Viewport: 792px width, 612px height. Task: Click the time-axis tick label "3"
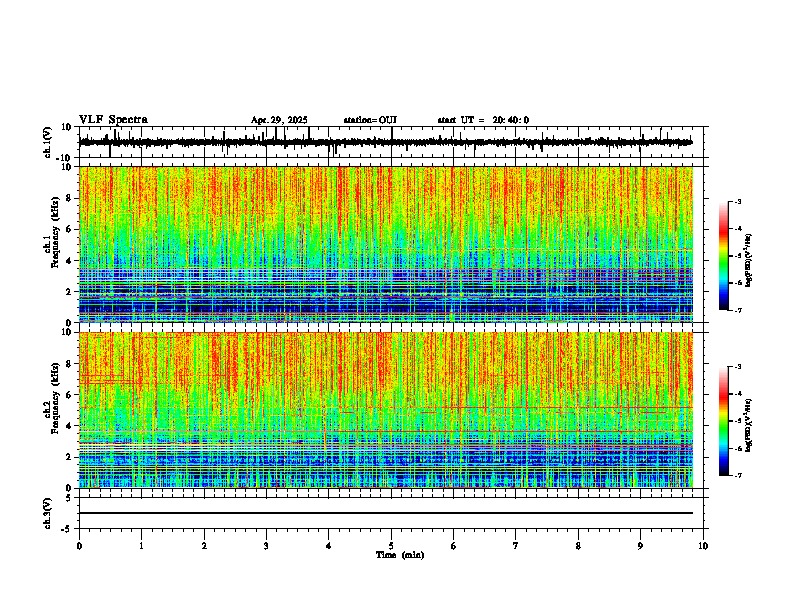(266, 546)
